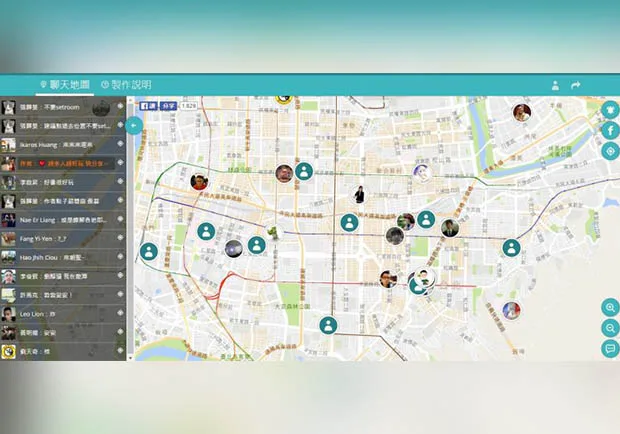This screenshot has width=620, height=434.
Task: Select Nae Er Liang's chat message
Action: click(x=63, y=220)
